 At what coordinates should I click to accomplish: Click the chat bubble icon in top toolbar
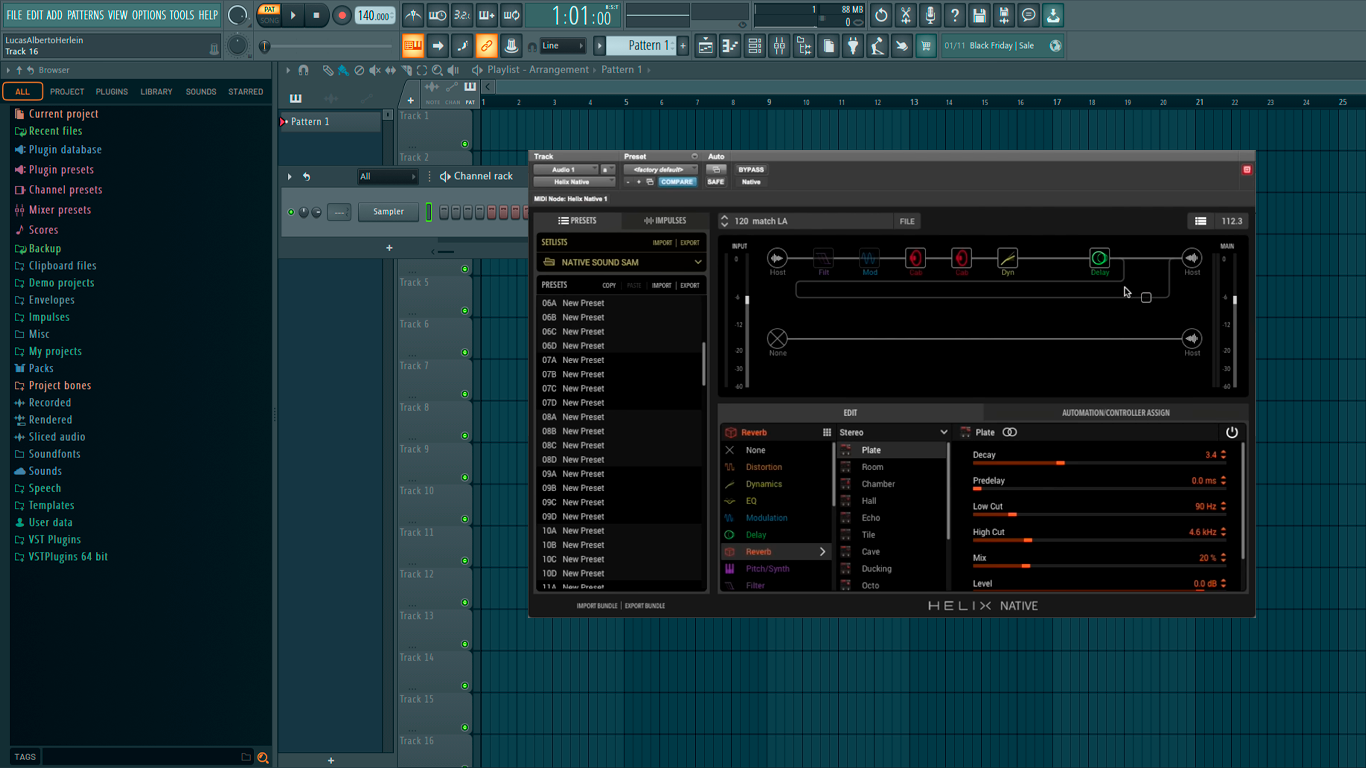pyautogui.click(x=1028, y=16)
